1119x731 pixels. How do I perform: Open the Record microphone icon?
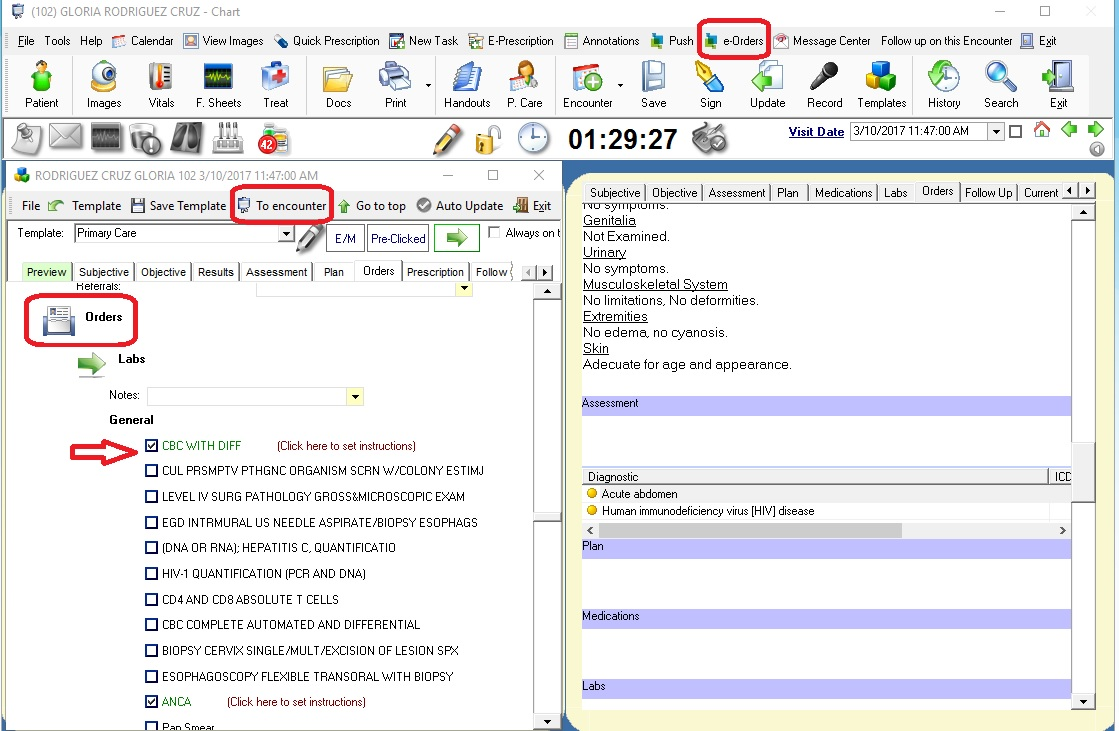824,78
